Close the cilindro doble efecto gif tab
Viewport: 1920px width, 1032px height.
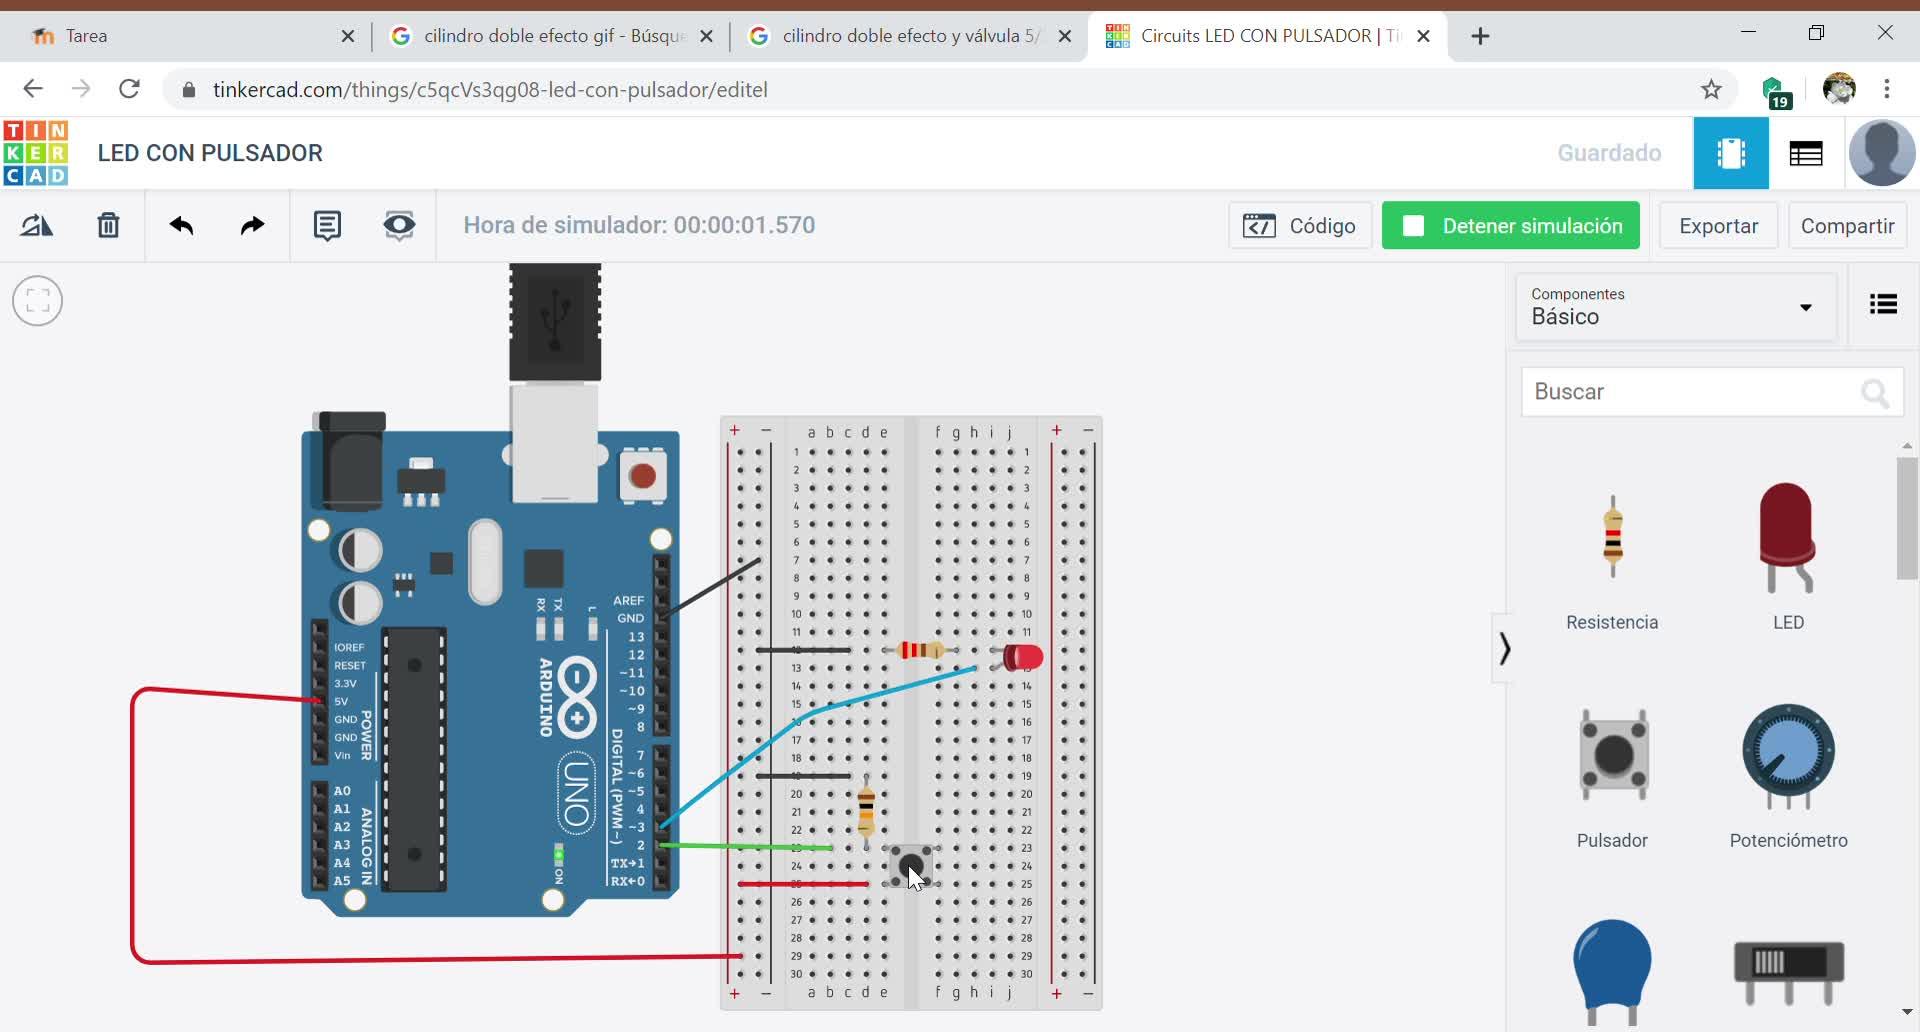(x=706, y=36)
